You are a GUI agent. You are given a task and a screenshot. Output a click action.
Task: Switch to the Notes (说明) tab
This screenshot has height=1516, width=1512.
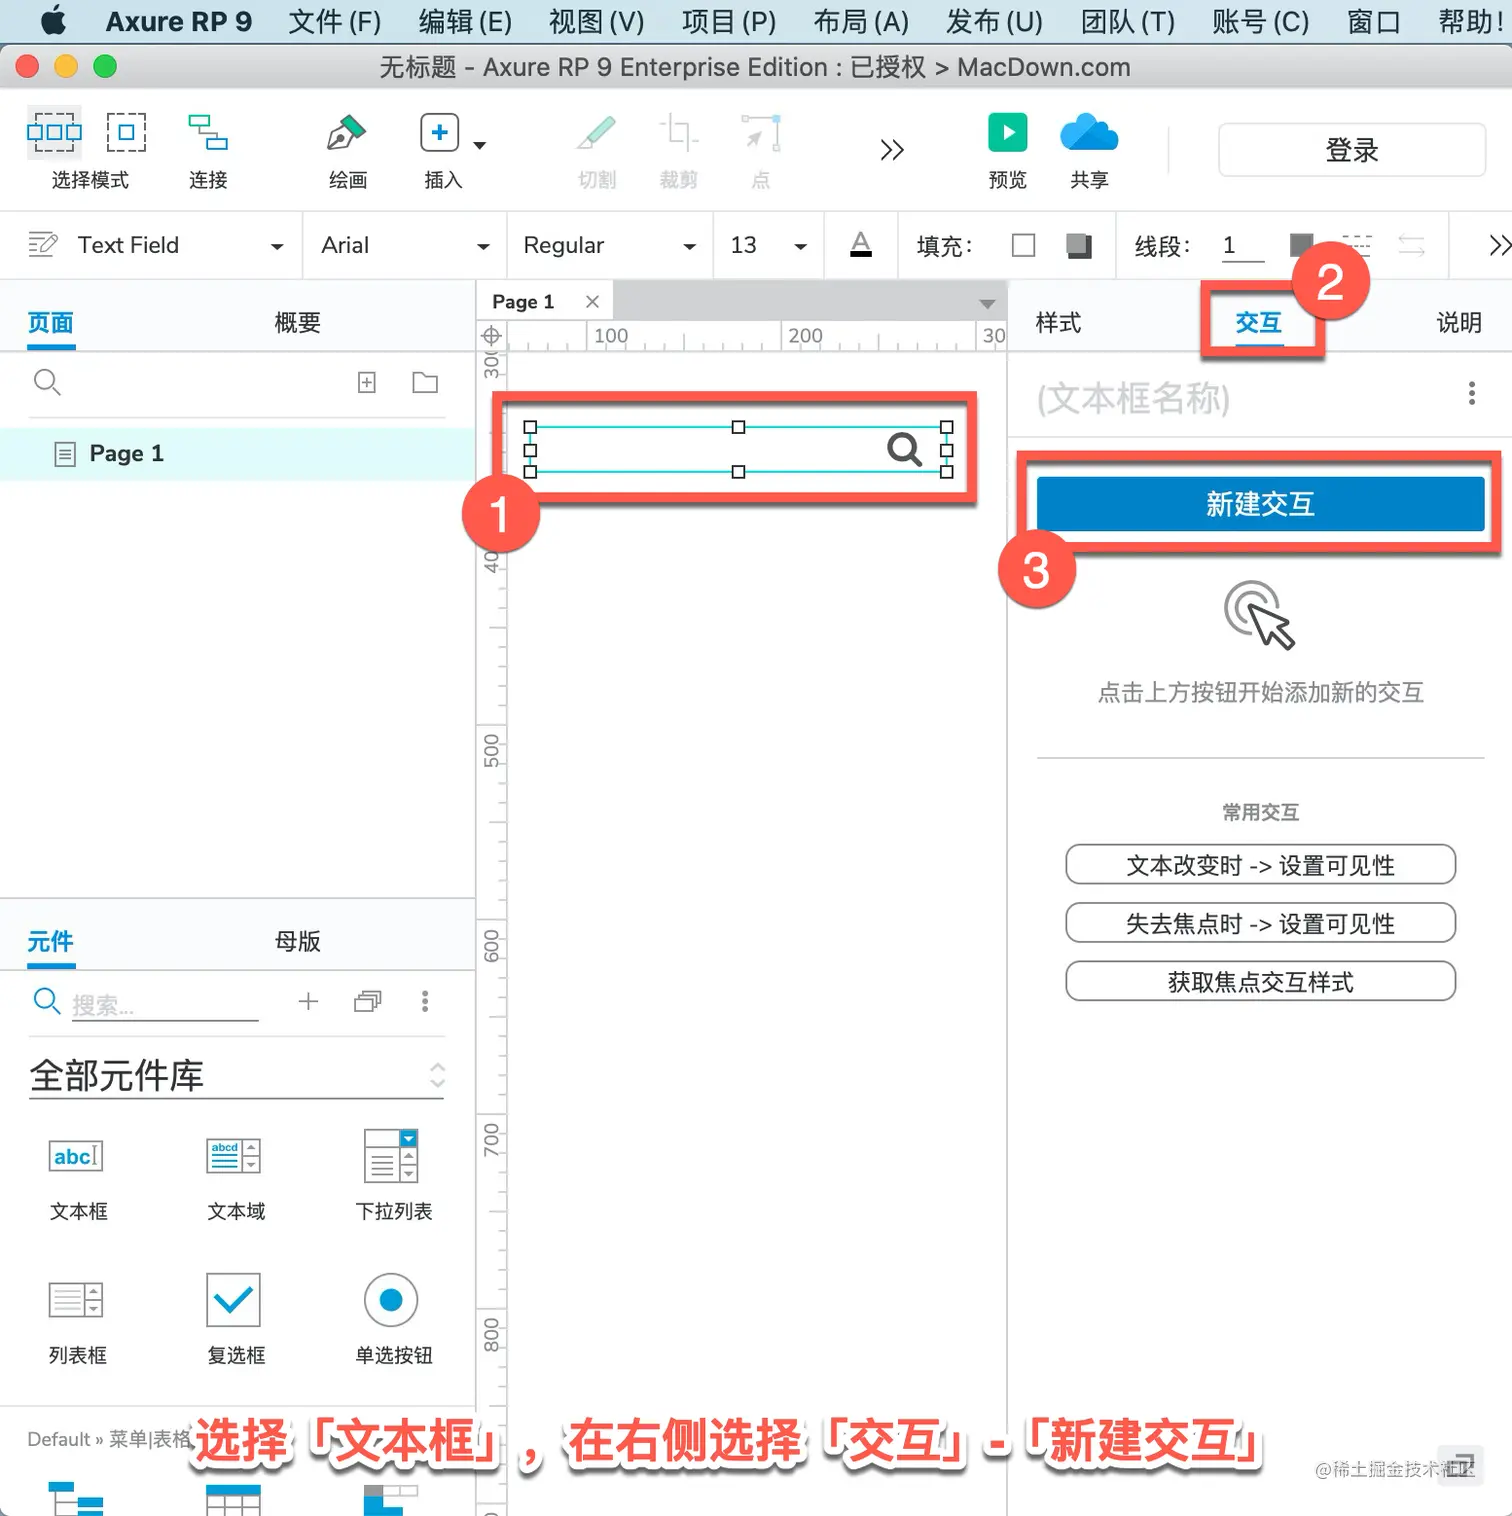tap(1459, 323)
